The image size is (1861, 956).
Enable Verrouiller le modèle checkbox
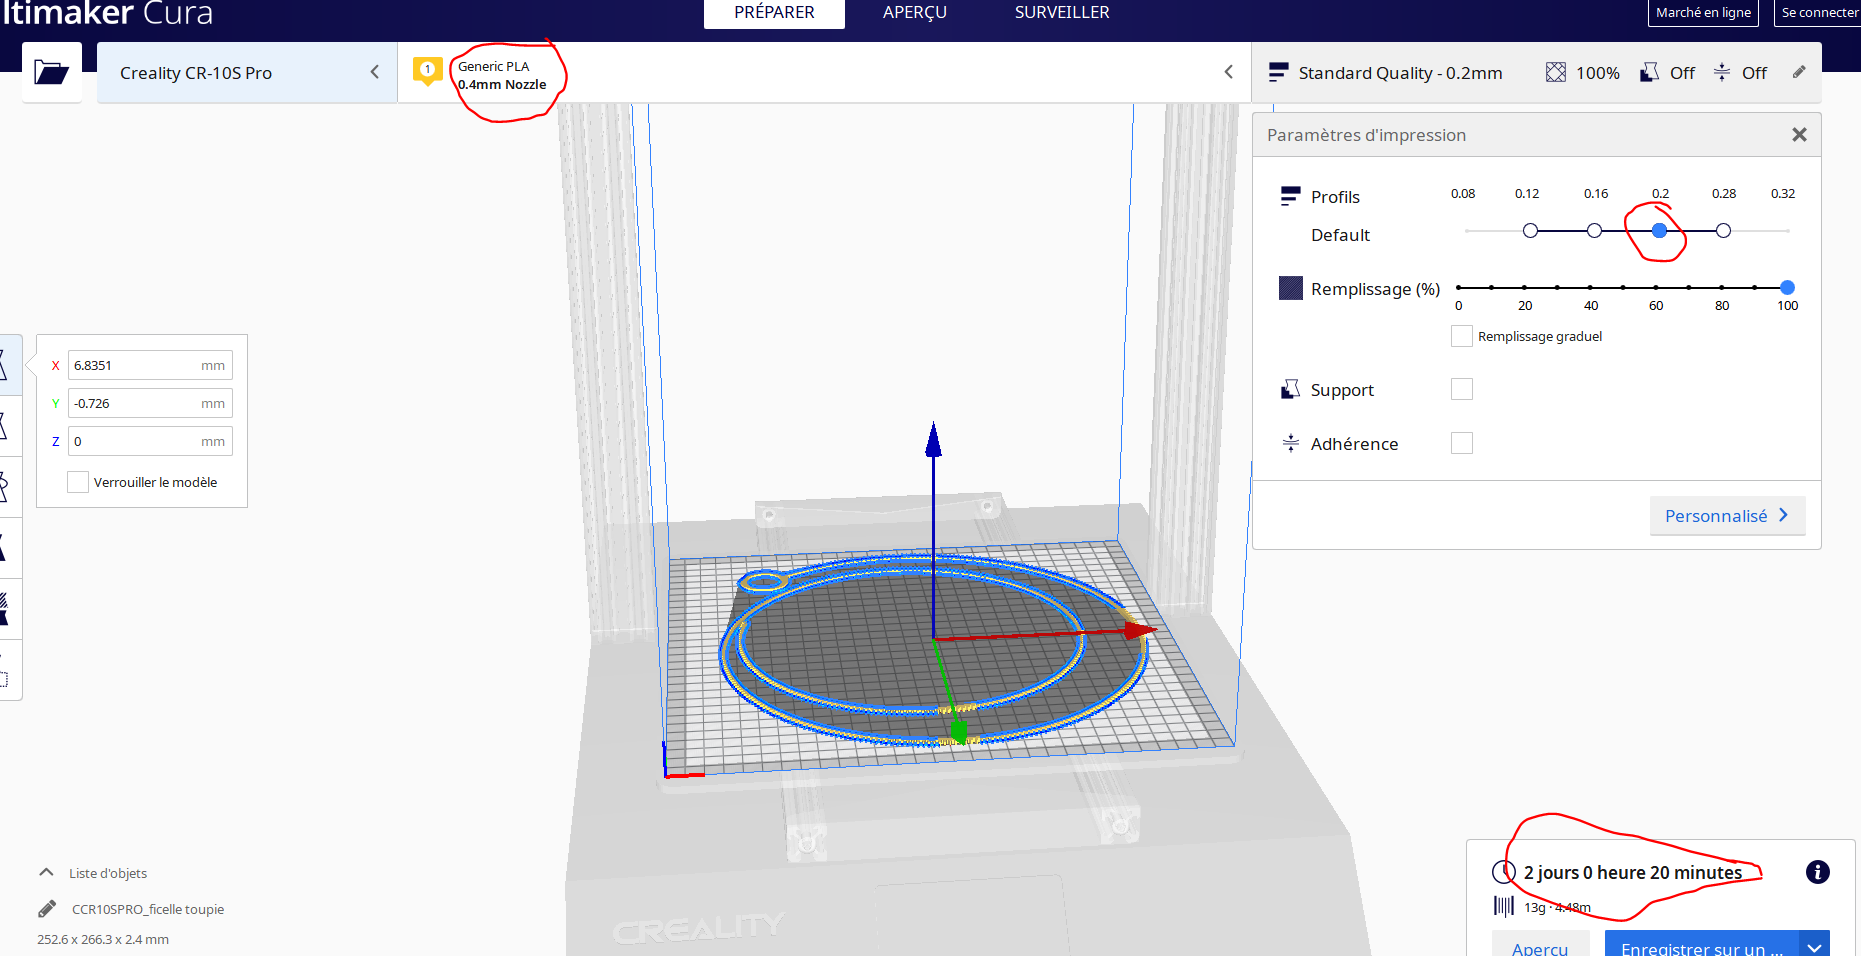pos(78,482)
